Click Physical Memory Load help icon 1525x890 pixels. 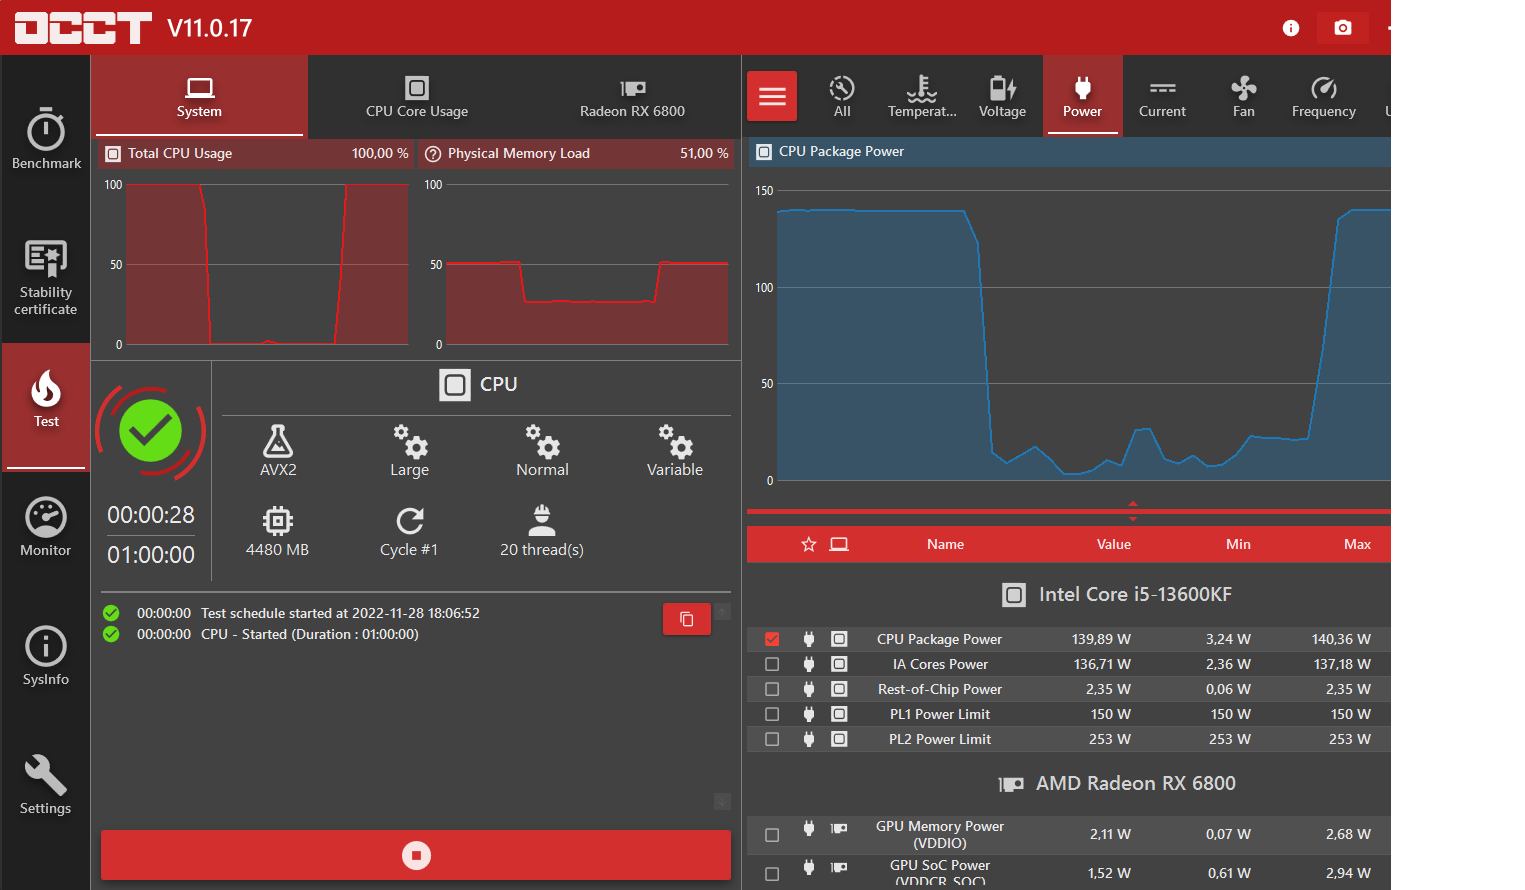[x=433, y=154]
